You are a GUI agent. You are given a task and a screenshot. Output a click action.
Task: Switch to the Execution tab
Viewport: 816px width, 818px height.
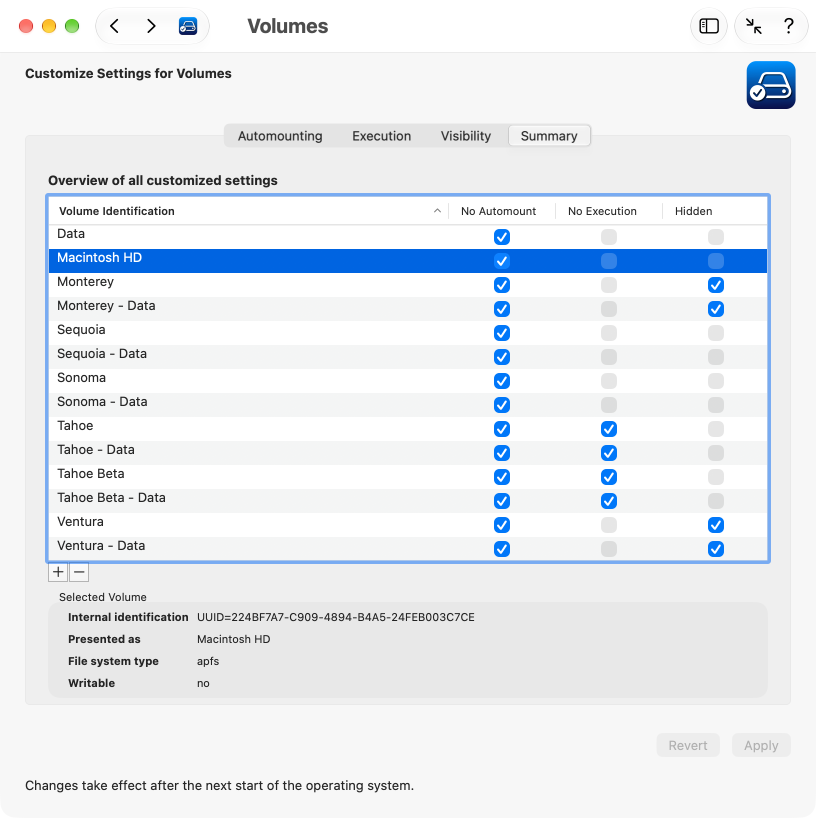(x=381, y=136)
